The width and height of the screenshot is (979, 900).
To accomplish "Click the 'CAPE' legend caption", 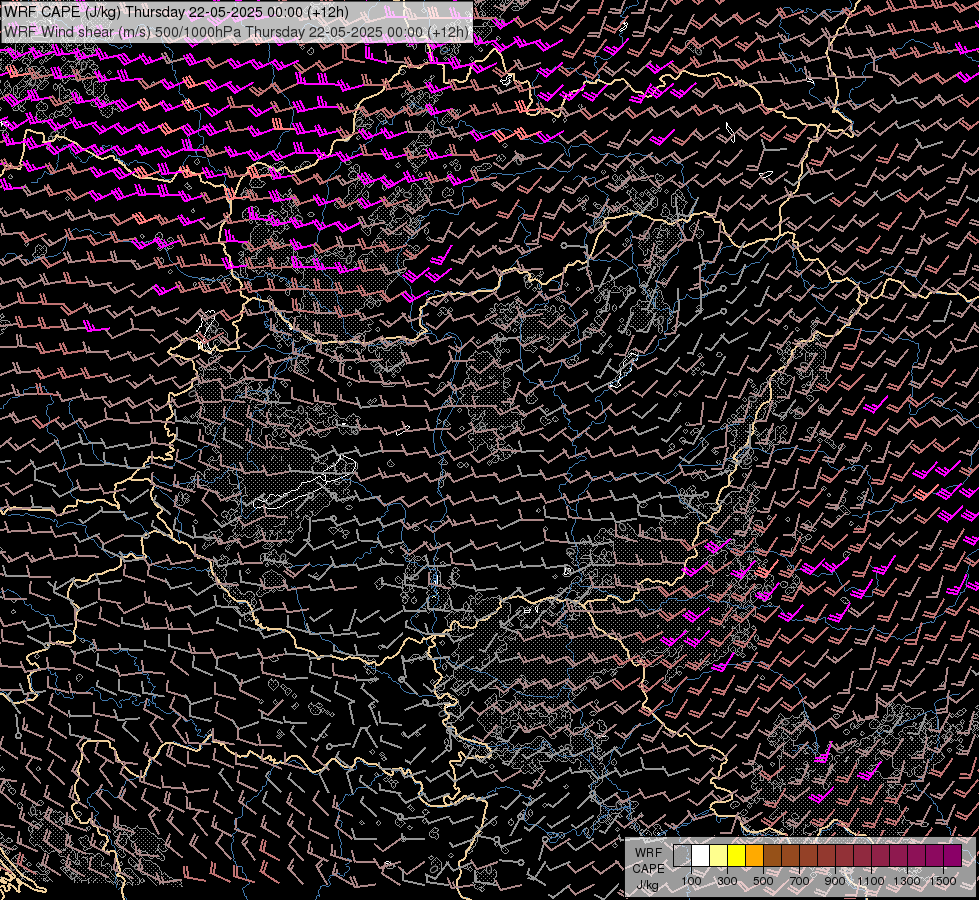I will pos(649,869).
